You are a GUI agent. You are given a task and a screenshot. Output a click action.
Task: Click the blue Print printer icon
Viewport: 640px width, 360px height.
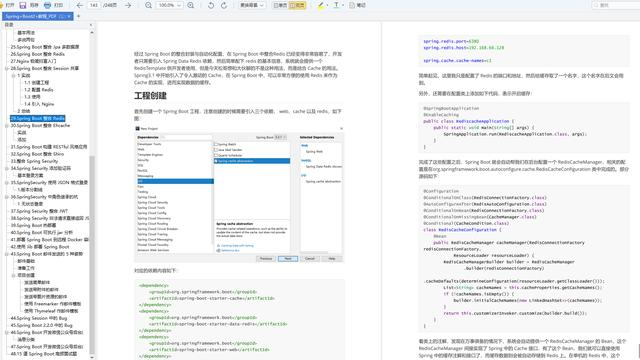(47, 5)
